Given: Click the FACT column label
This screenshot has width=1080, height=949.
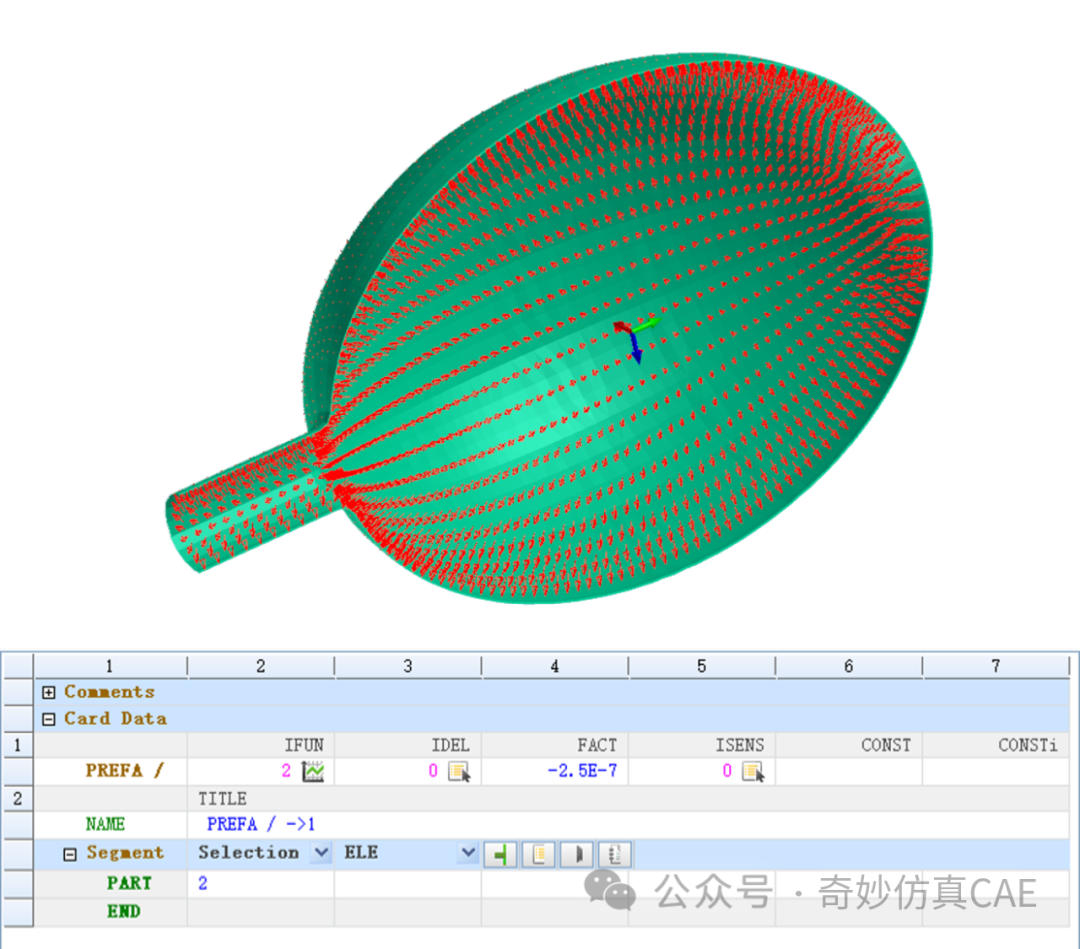Looking at the screenshot, I should click(597, 745).
